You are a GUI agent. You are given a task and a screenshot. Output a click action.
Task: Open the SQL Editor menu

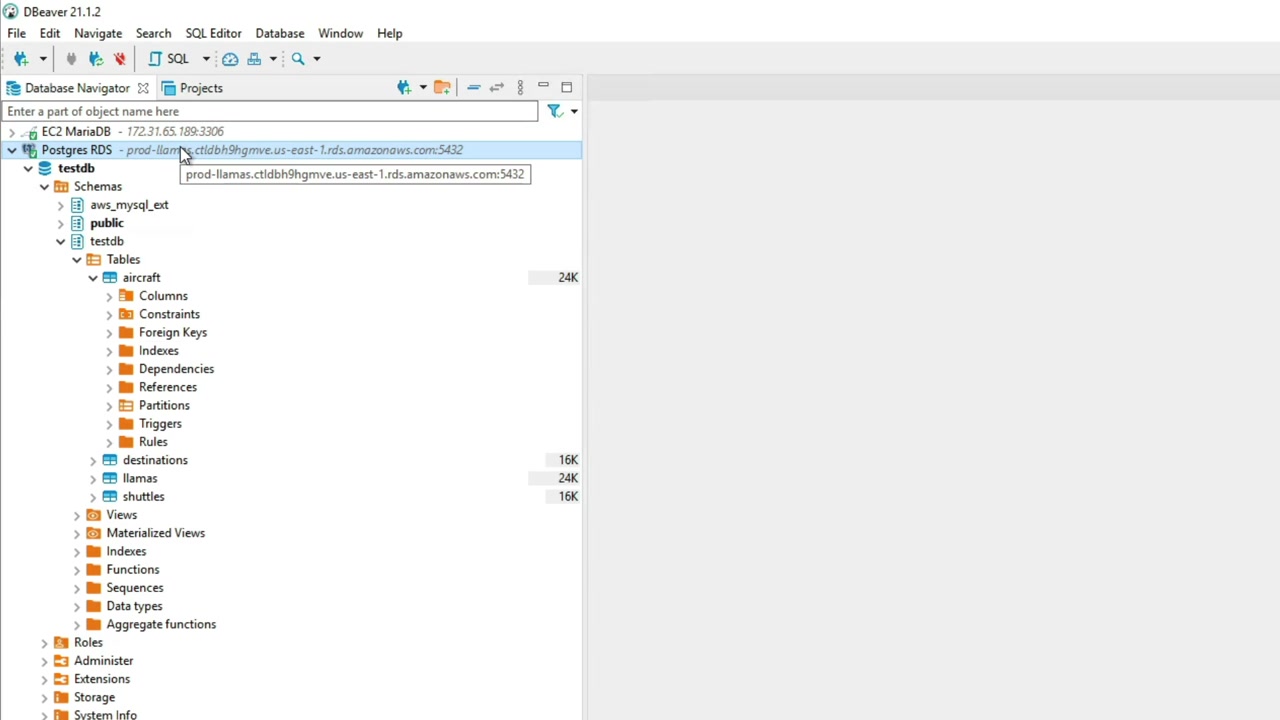click(213, 33)
